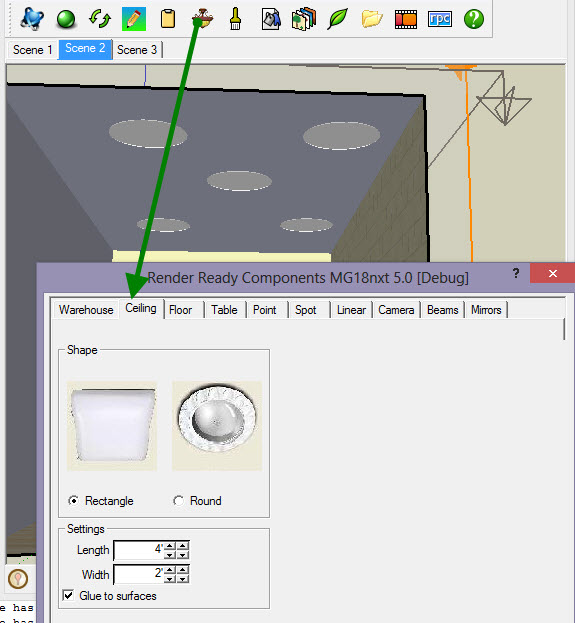
Task: Open the Linear tab
Action: 351,310
